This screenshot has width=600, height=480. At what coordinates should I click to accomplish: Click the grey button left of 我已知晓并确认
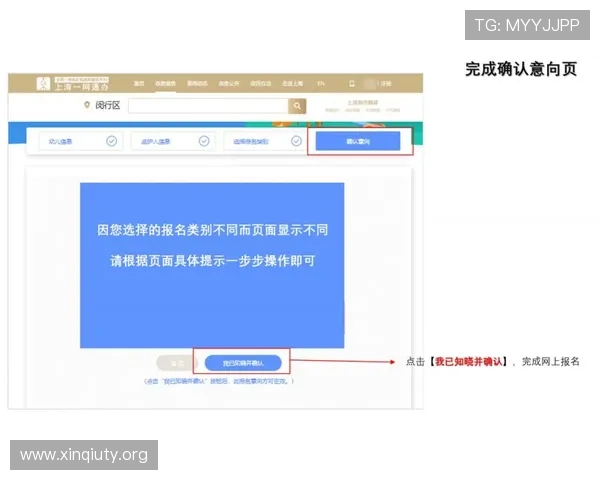click(x=176, y=363)
